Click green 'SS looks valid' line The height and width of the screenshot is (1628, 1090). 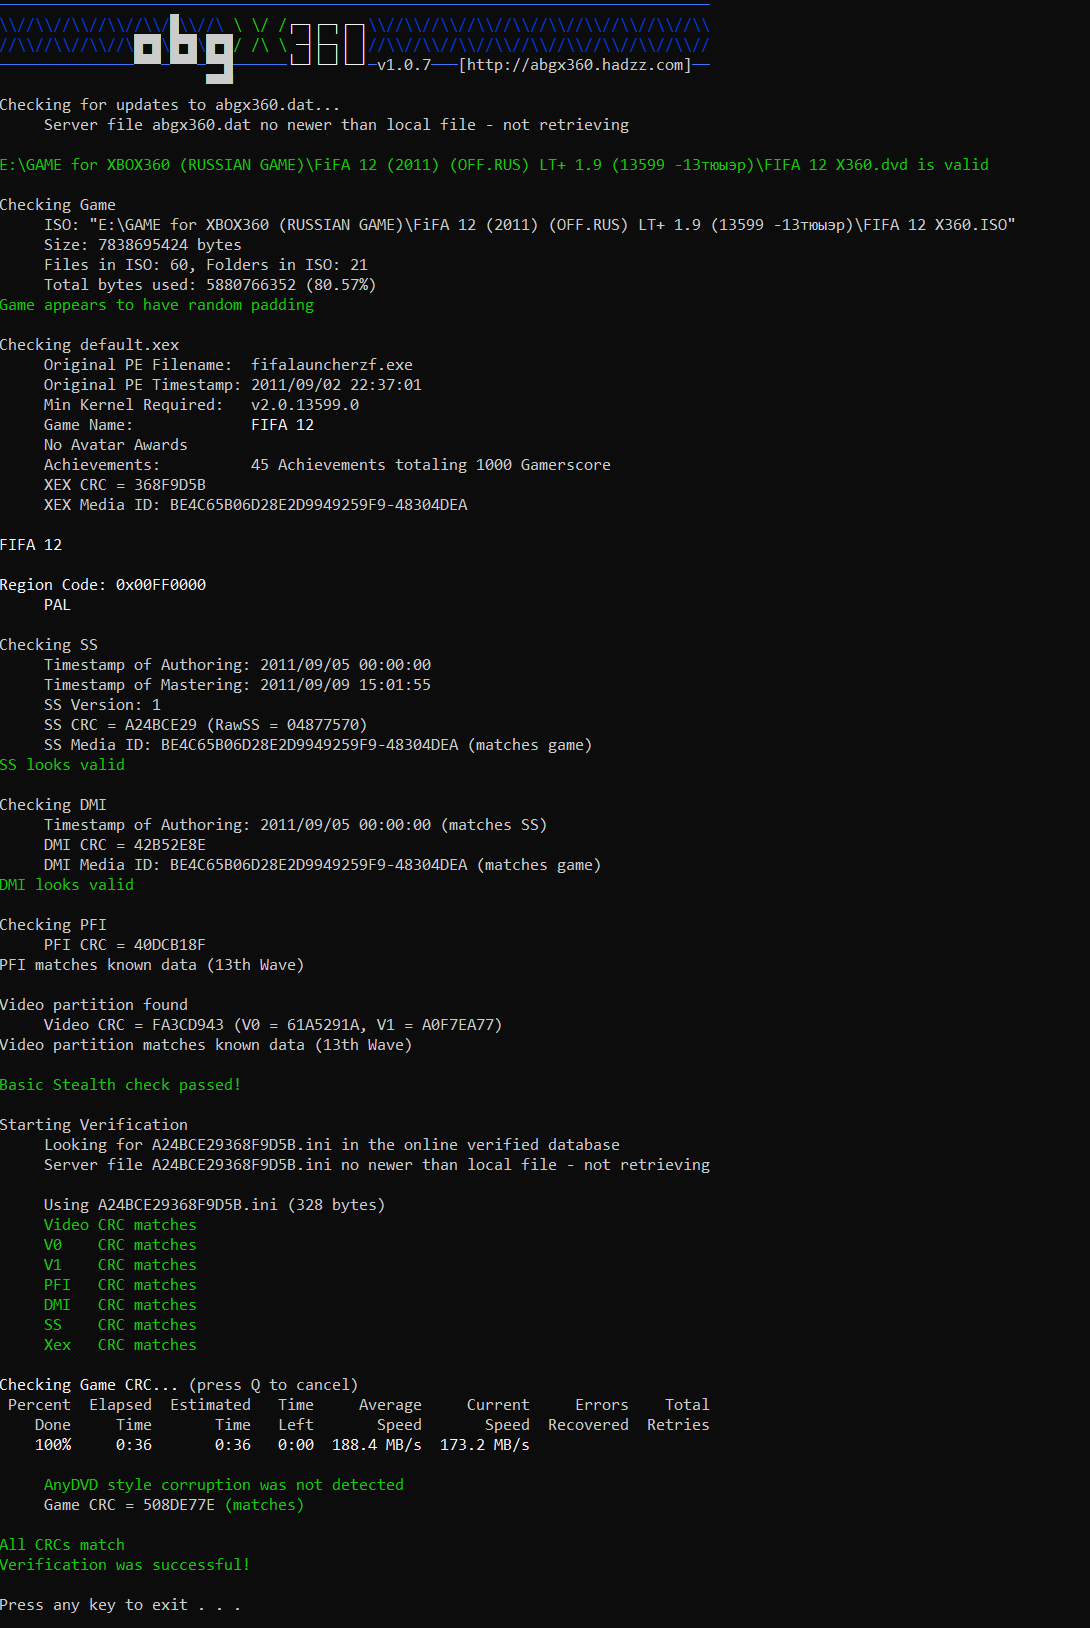pos(62,765)
